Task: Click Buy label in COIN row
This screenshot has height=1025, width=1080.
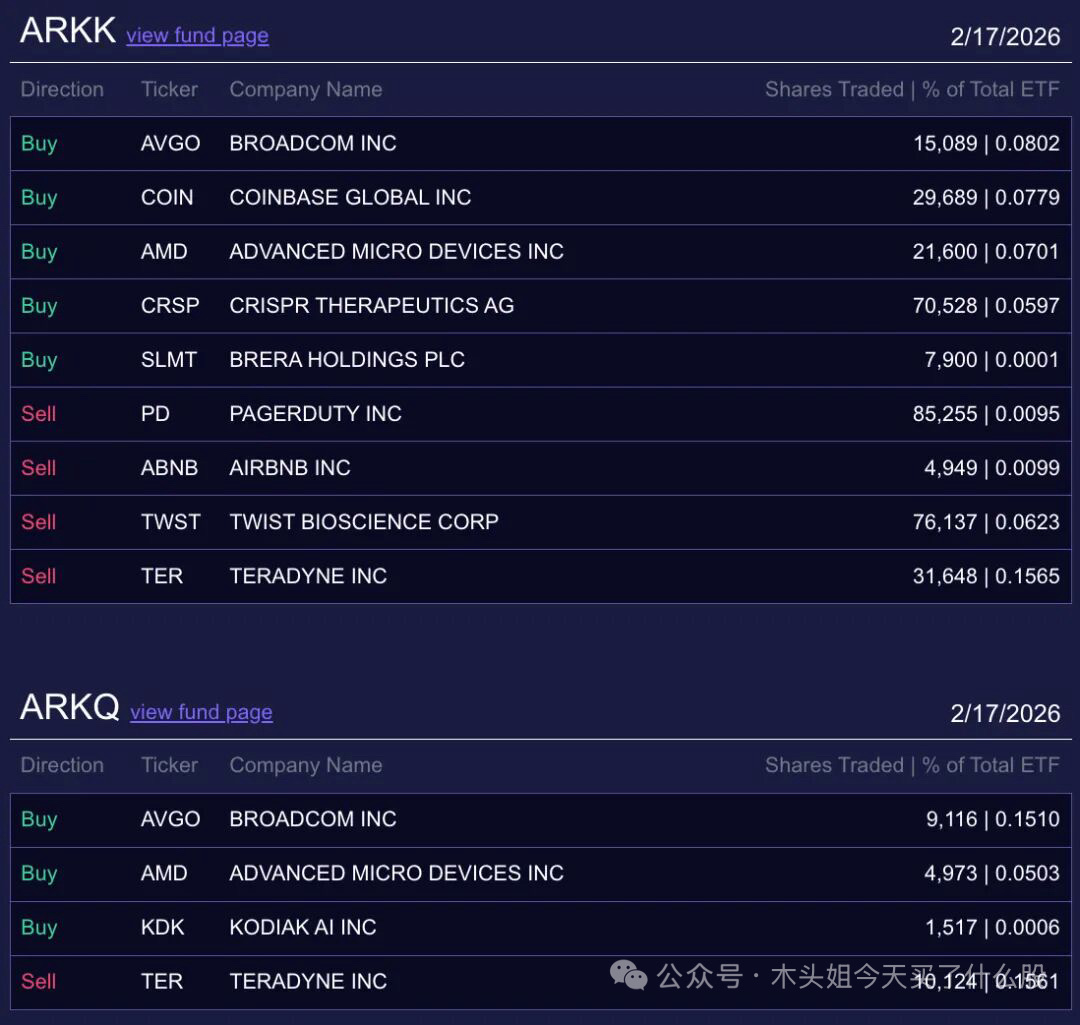Action: click(39, 198)
